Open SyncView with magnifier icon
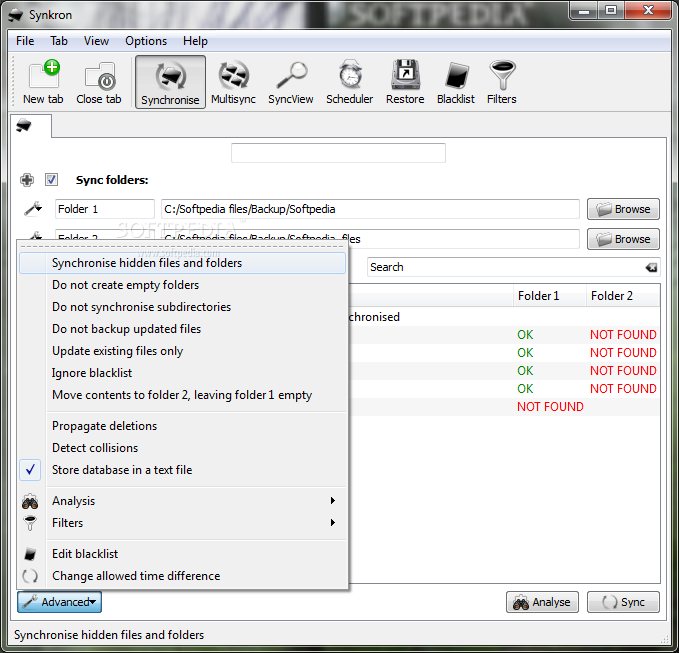Viewport: 679px width, 653px height. pos(291,82)
